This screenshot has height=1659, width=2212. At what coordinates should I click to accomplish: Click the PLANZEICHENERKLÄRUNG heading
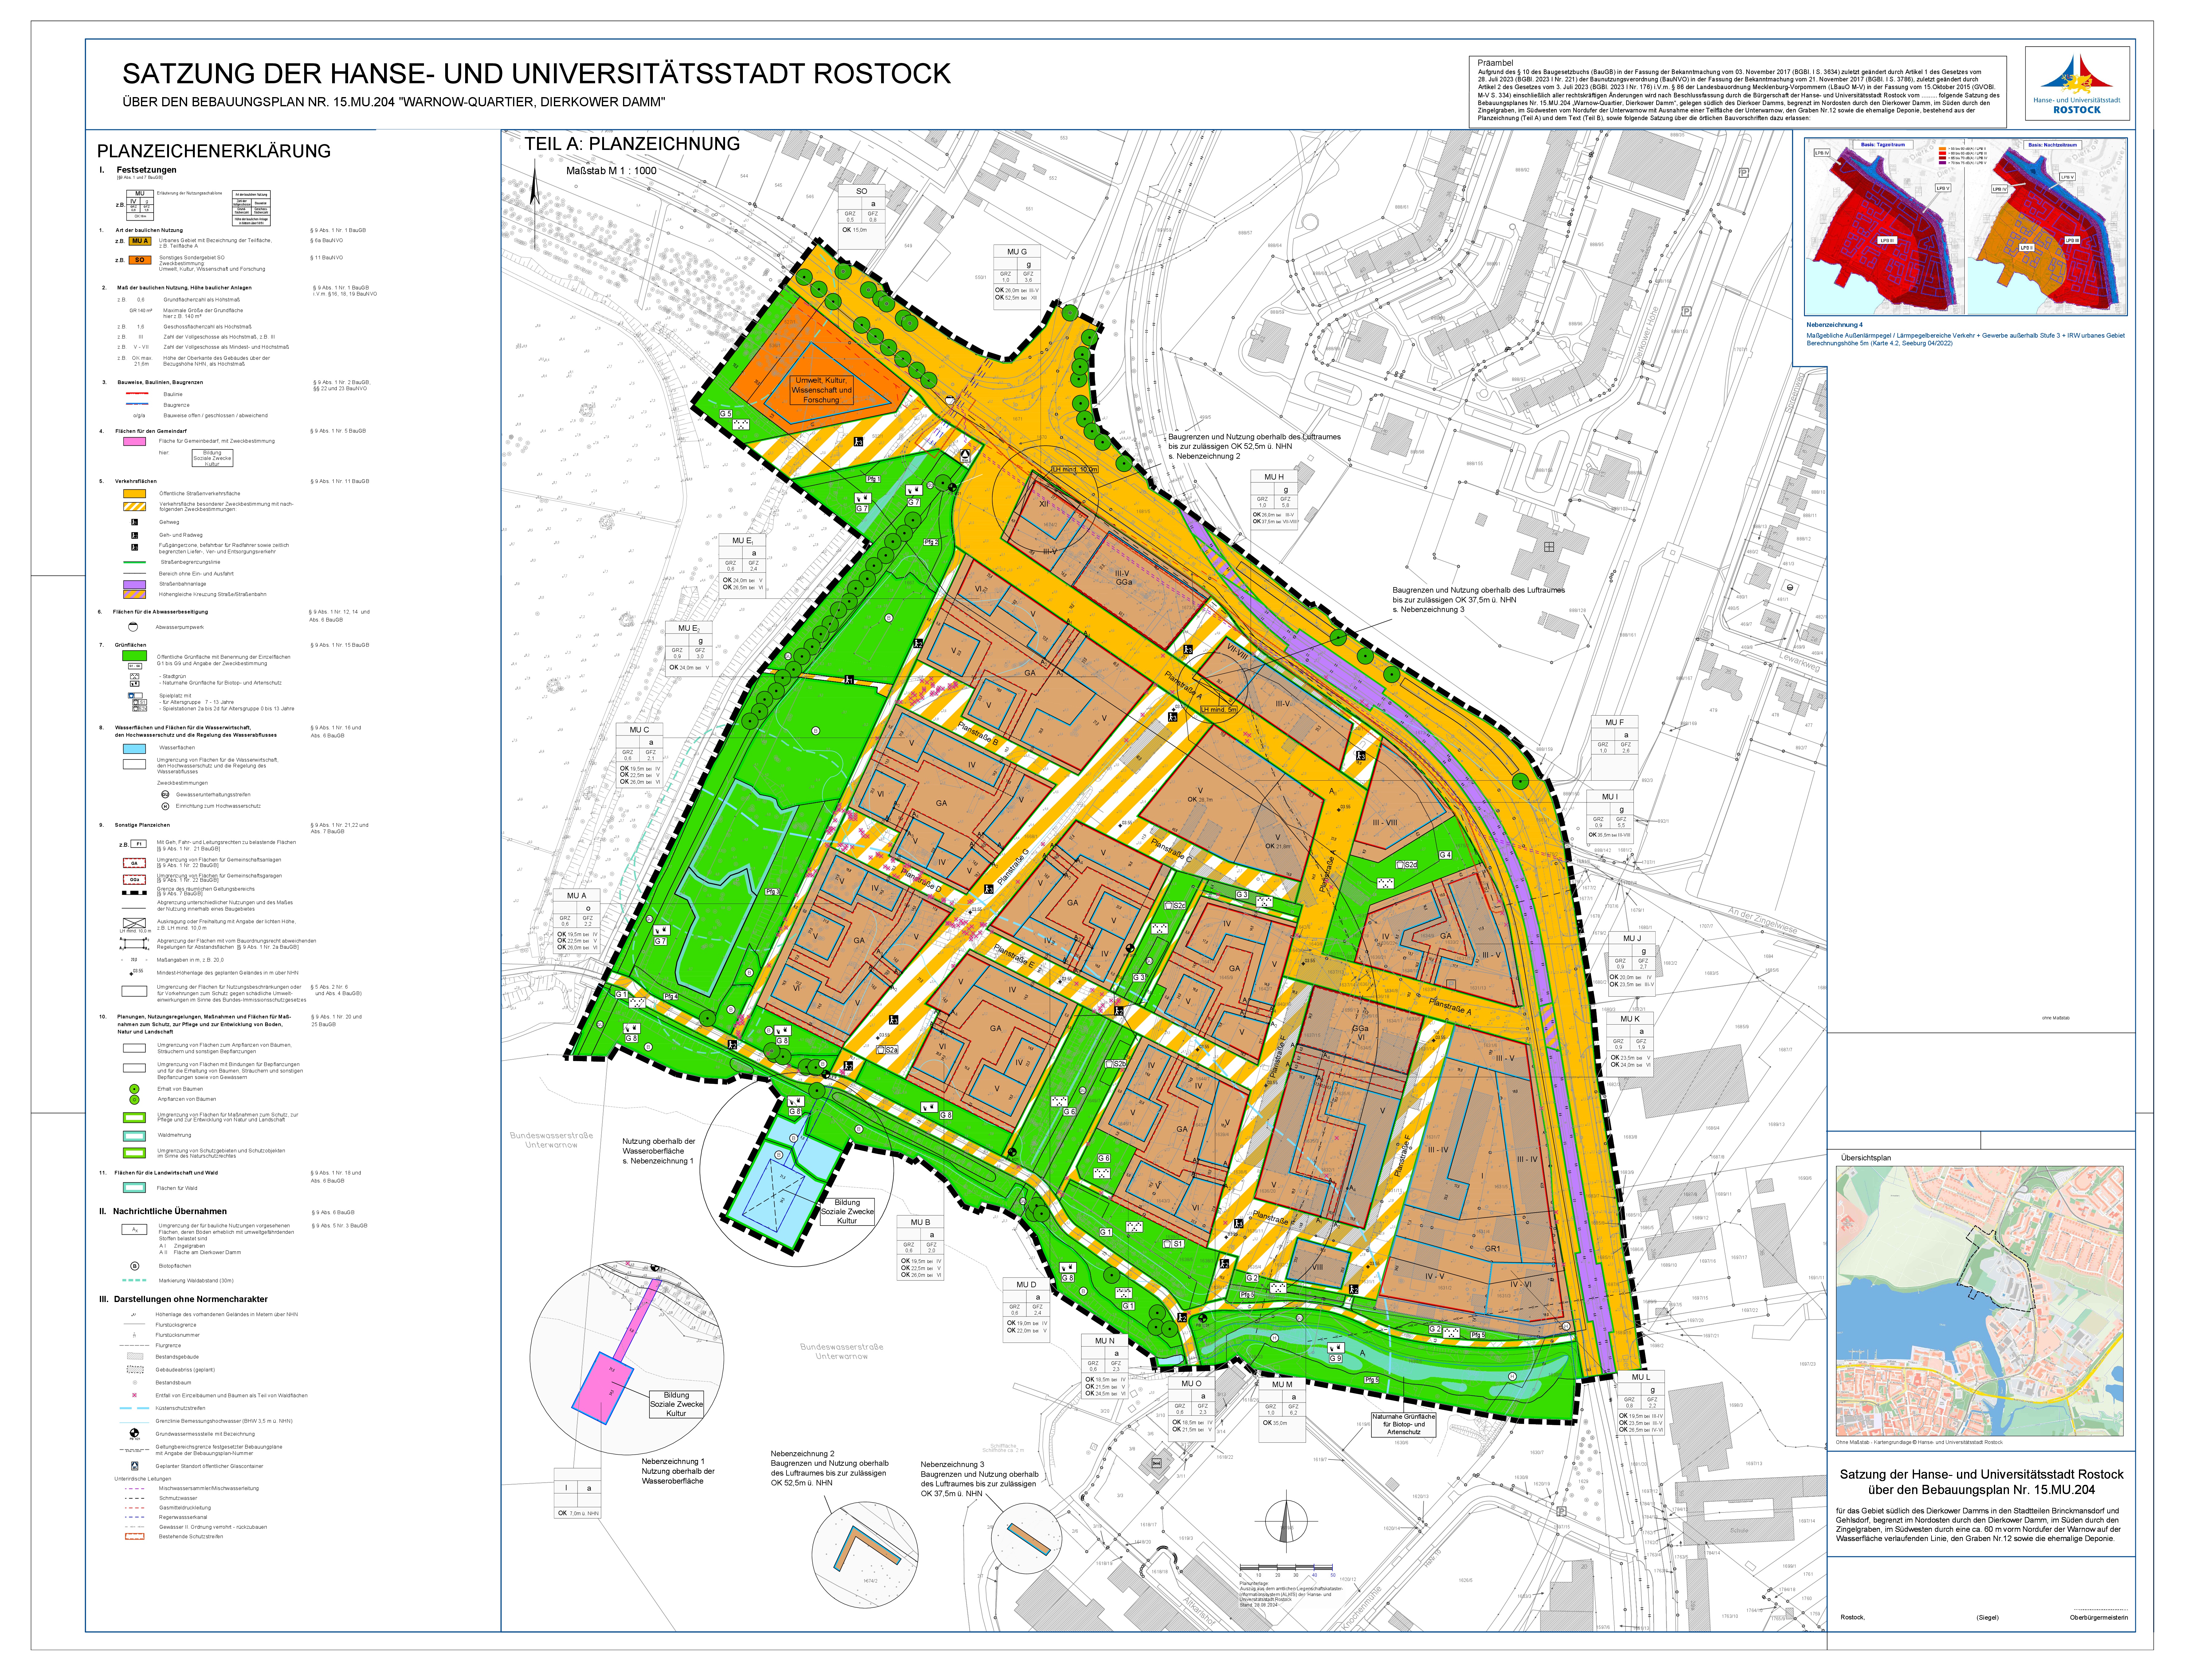pyautogui.click(x=214, y=151)
